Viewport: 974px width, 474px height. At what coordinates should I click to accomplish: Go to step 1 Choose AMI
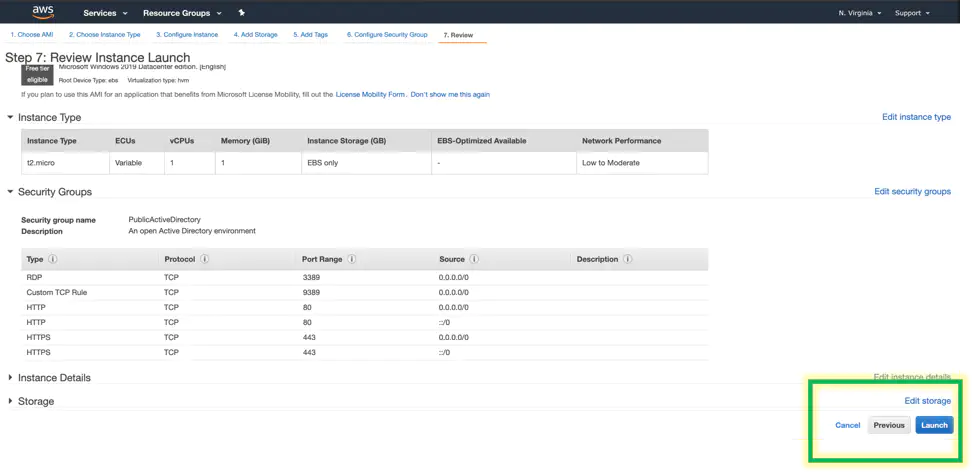[32, 35]
